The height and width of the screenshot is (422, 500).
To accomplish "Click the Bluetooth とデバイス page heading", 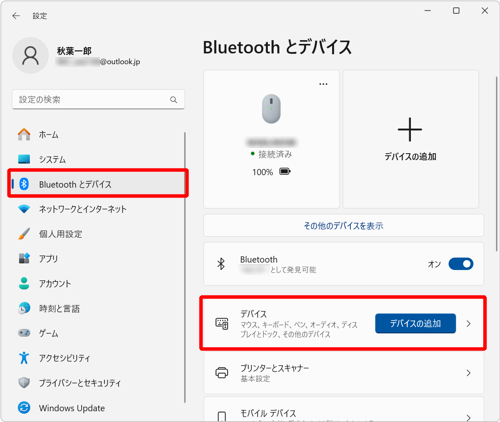I will point(277,47).
